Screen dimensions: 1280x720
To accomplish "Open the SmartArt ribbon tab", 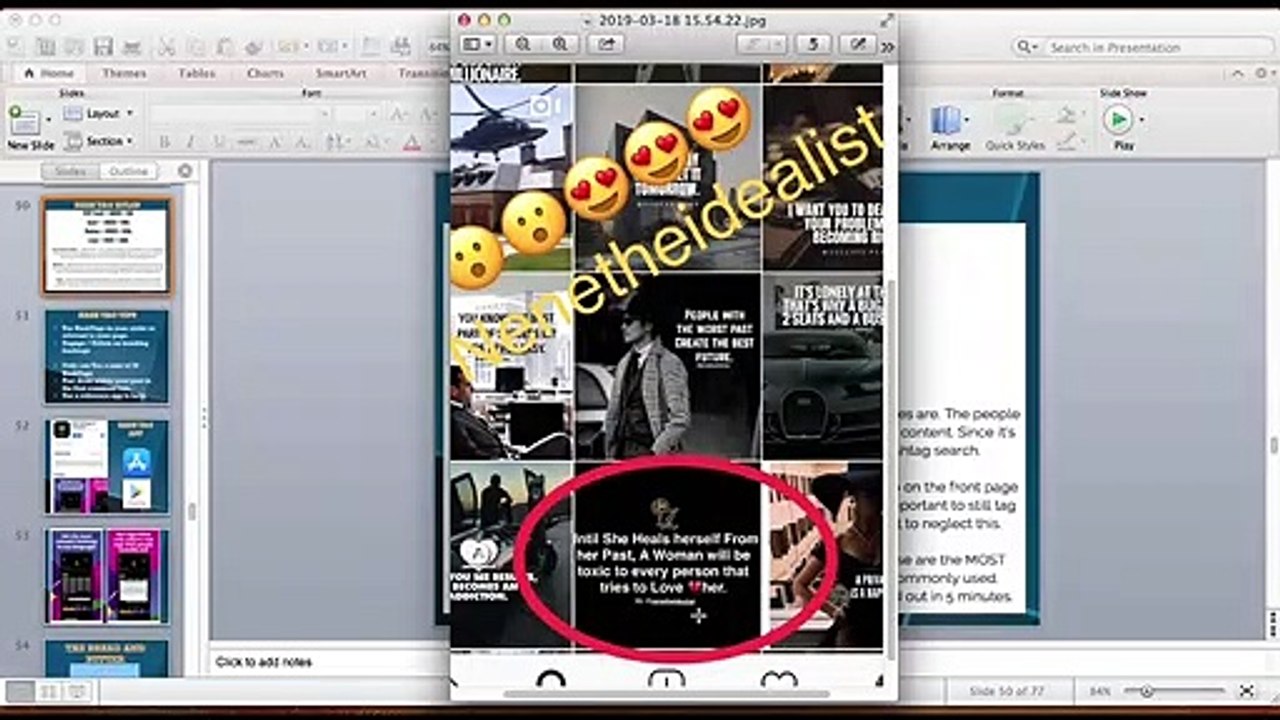I will click(341, 73).
